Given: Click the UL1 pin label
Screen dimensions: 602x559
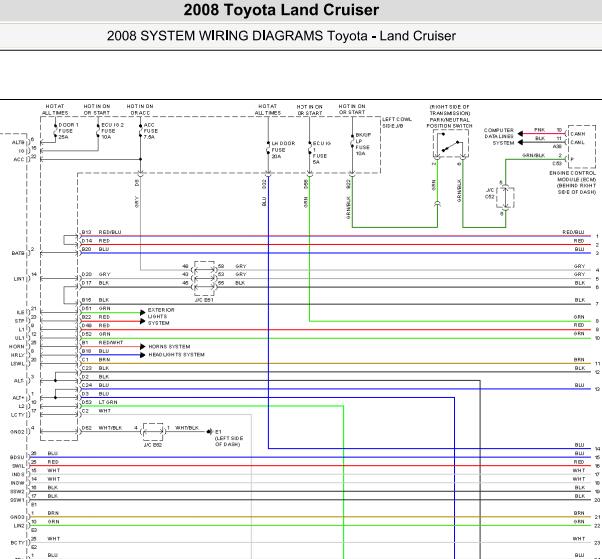Looking at the screenshot, I should pos(20,338).
